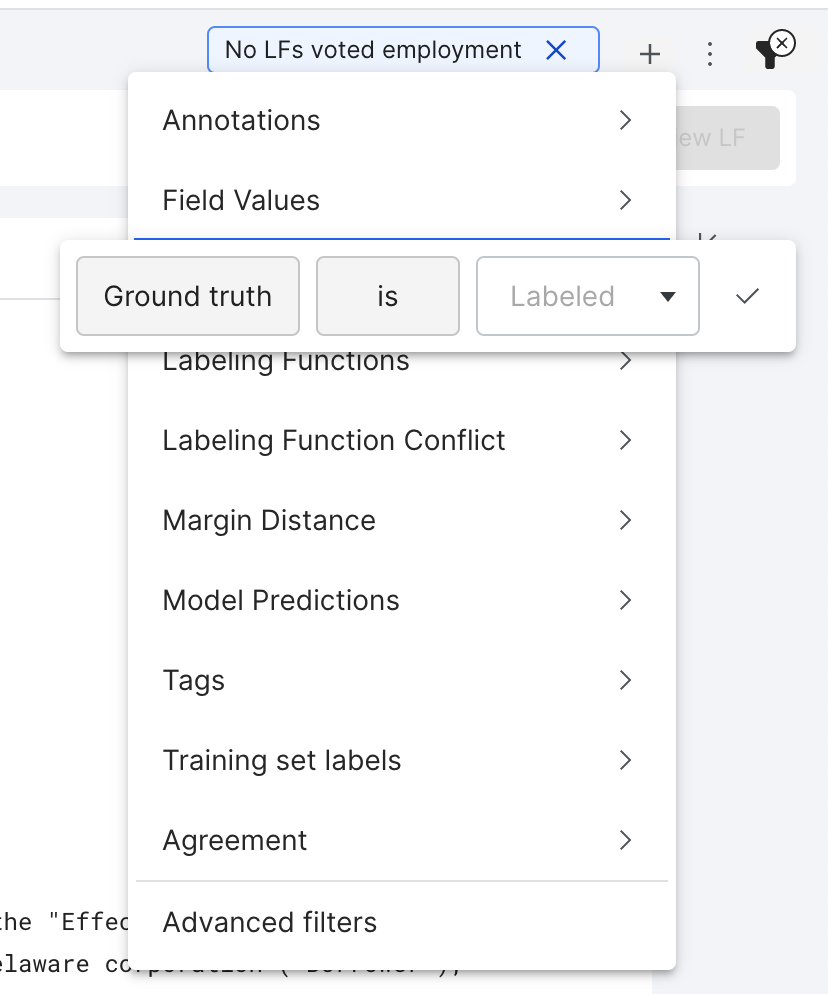Expand the Annotations filter submenu
This screenshot has width=828, height=994.
[x=401, y=120]
